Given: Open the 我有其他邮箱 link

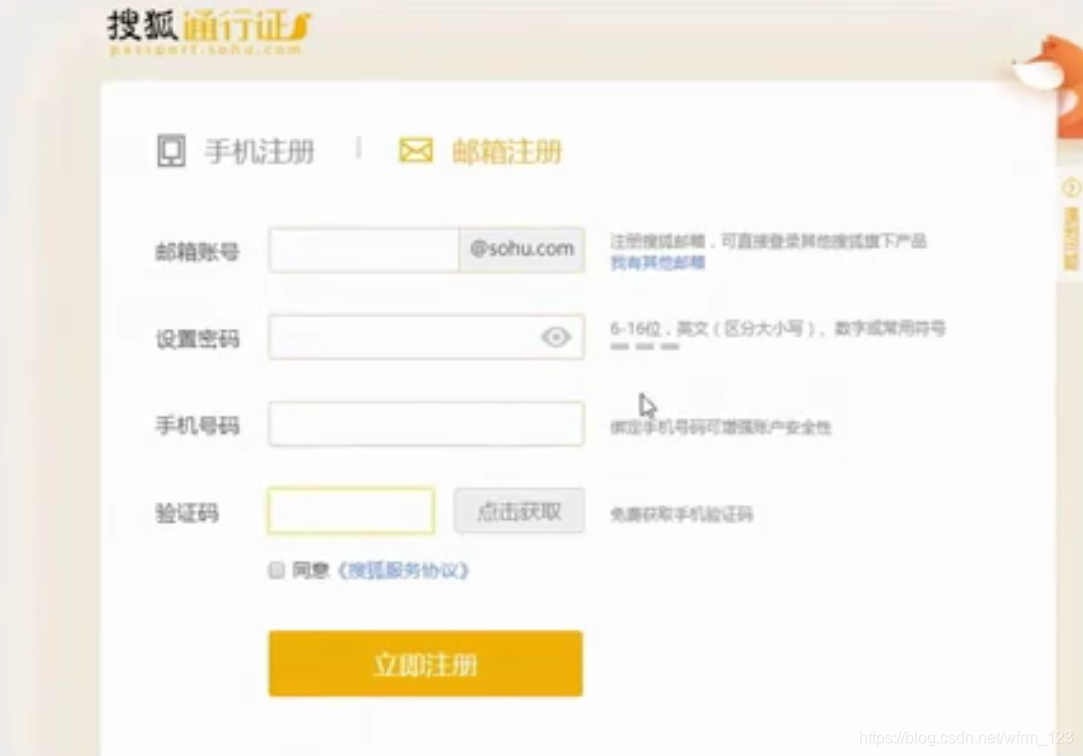Looking at the screenshot, I should pyautogui.click(x=658, y=262).
